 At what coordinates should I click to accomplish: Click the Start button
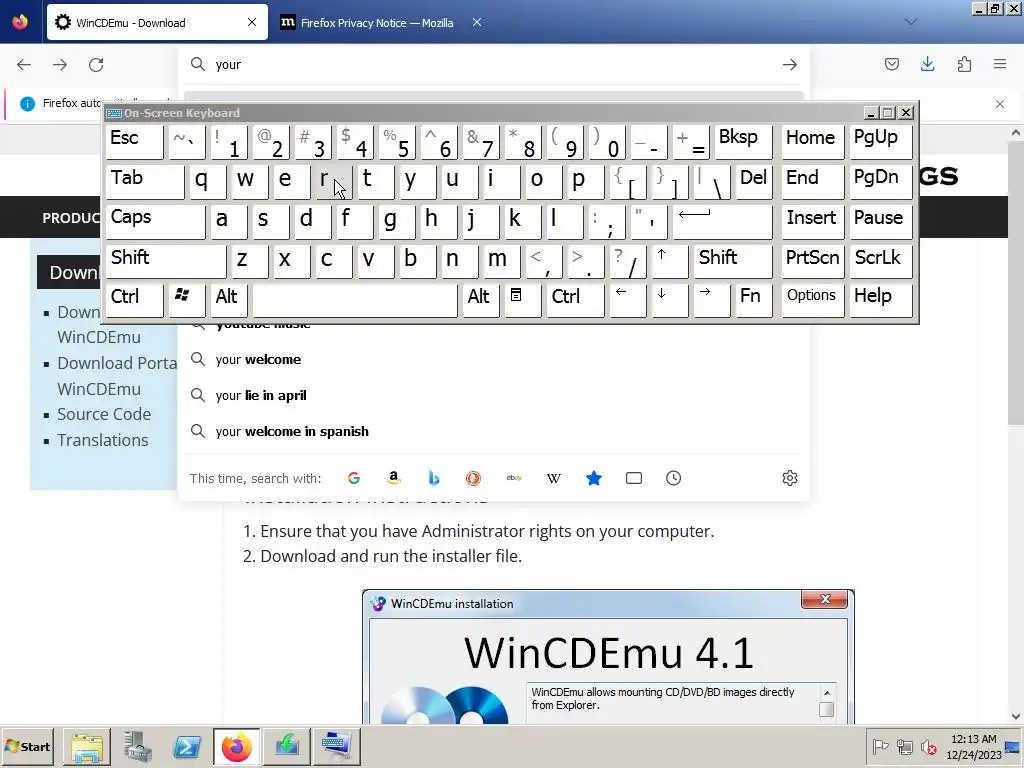click(28, 746)
